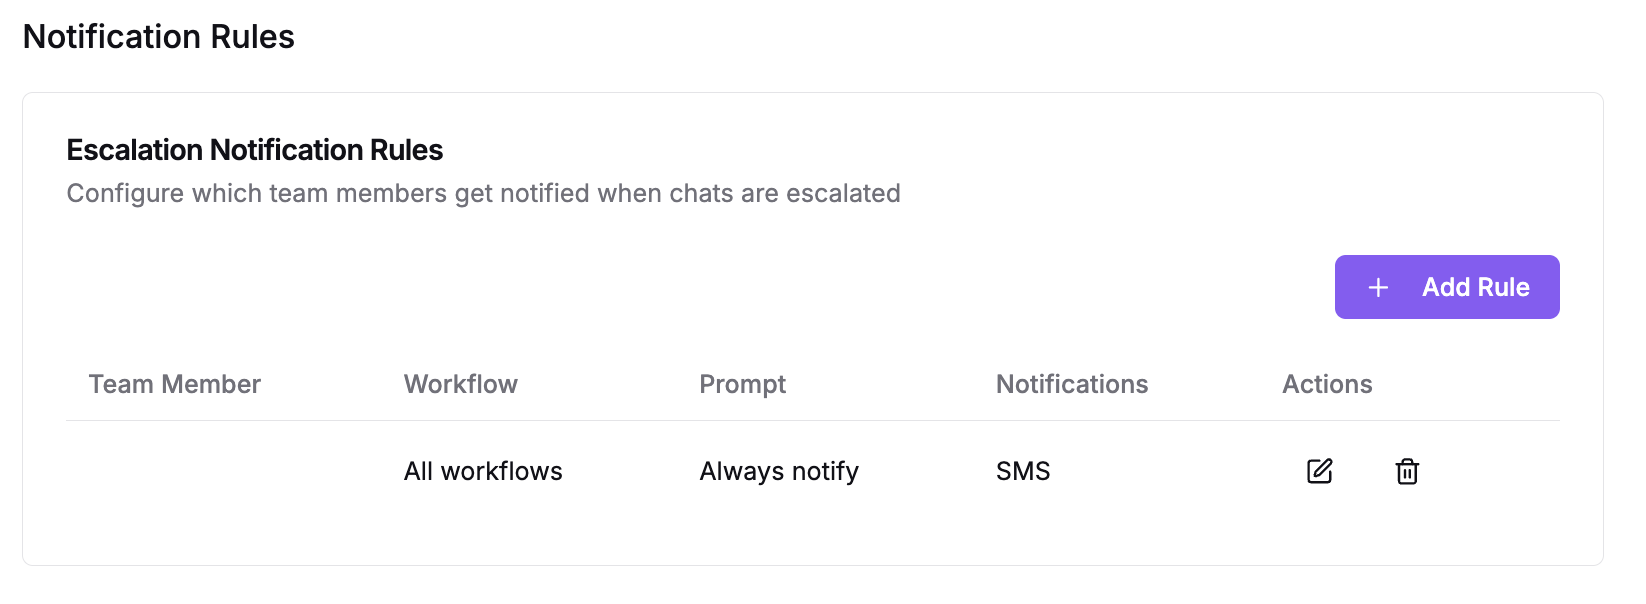The height and width of the screenshot is (604, 1646).
Task: Click the Actions column header
Action: pyautogui.click(x=1327, y=384)
